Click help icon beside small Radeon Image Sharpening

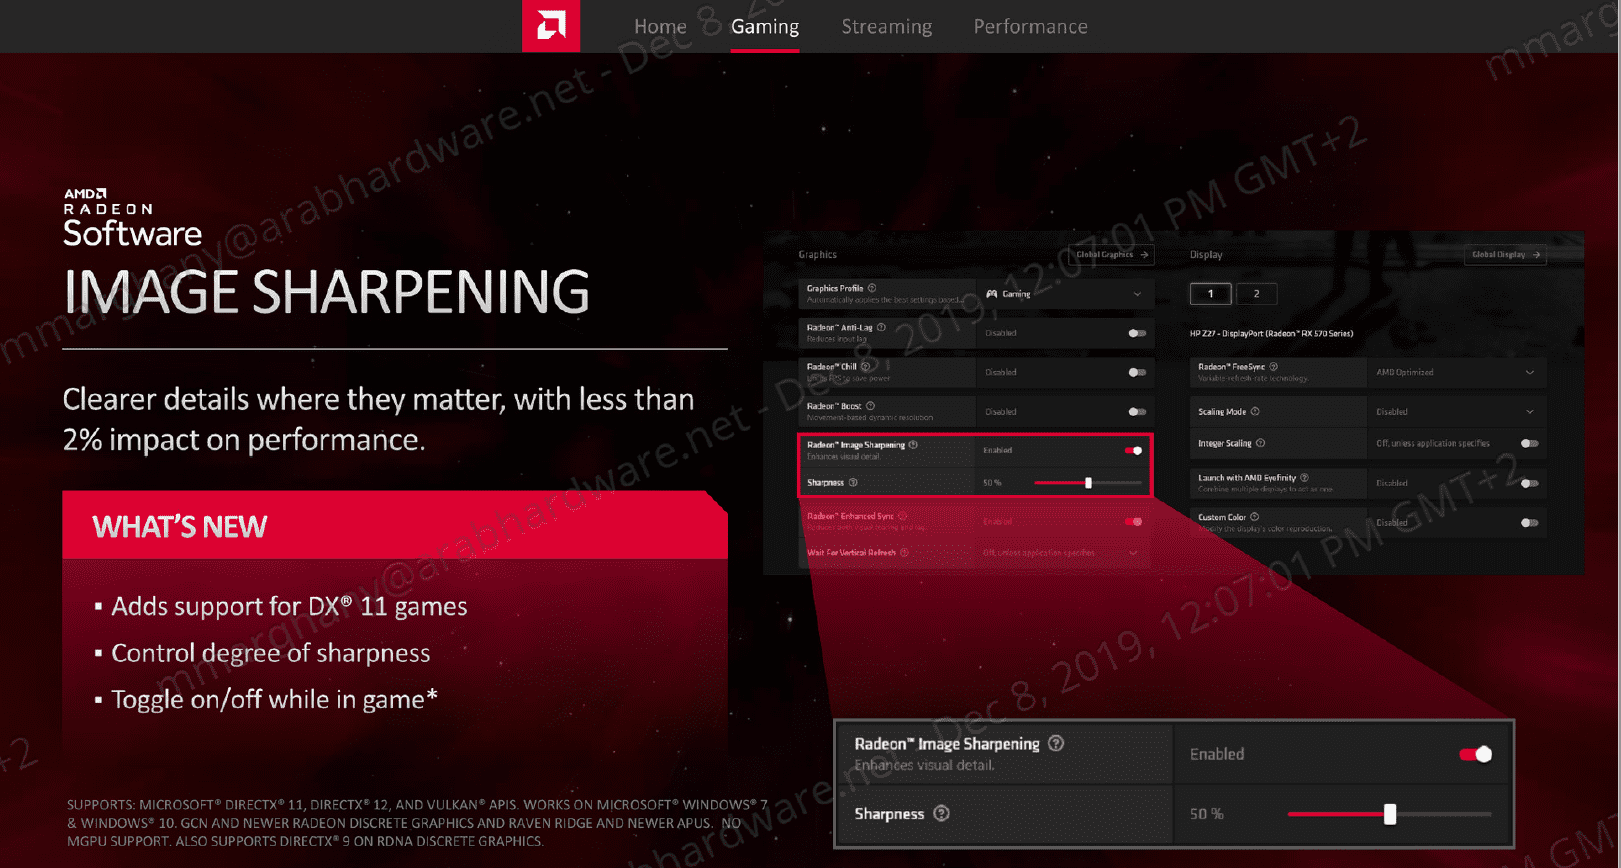(913, 445)
